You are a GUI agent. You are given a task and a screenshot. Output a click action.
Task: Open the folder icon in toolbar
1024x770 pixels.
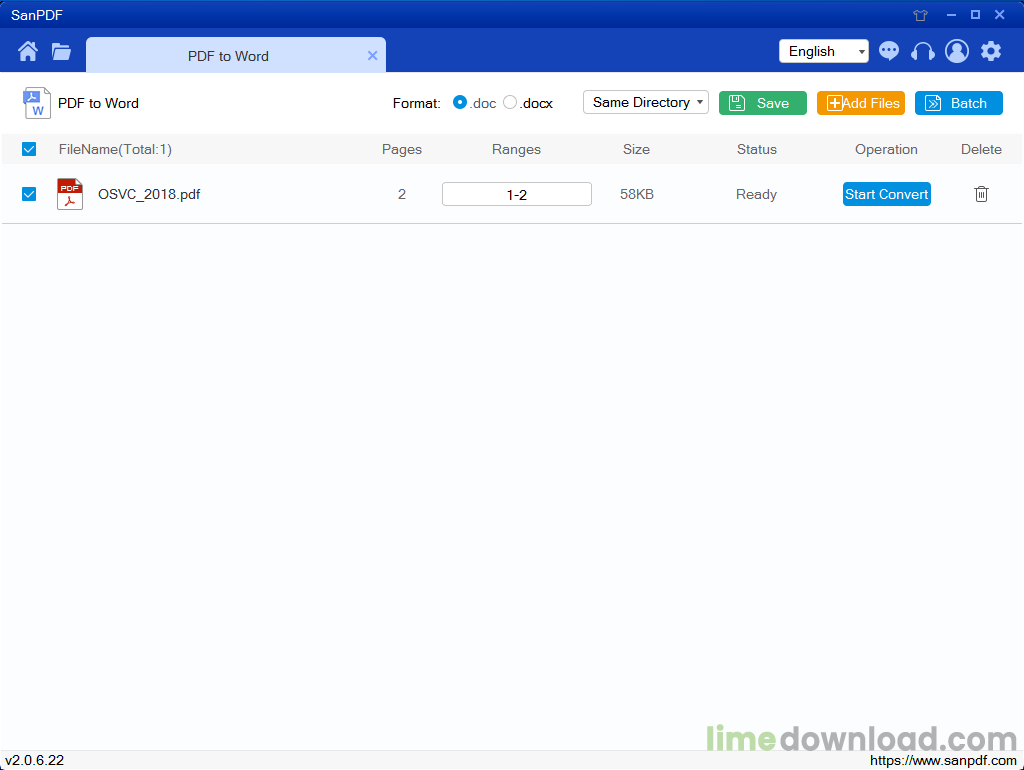61,52
